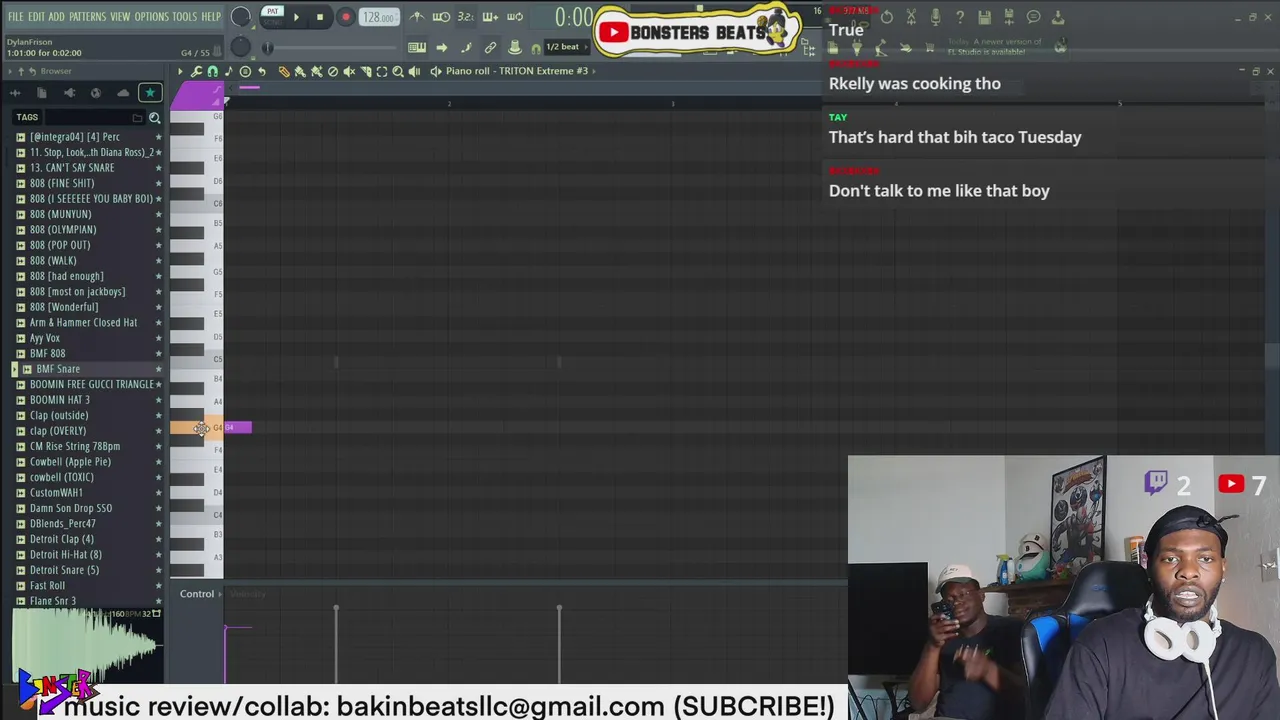Open the piano roll main menu arrow
This screenshot has height=720, width=1280.
[180, 71]
